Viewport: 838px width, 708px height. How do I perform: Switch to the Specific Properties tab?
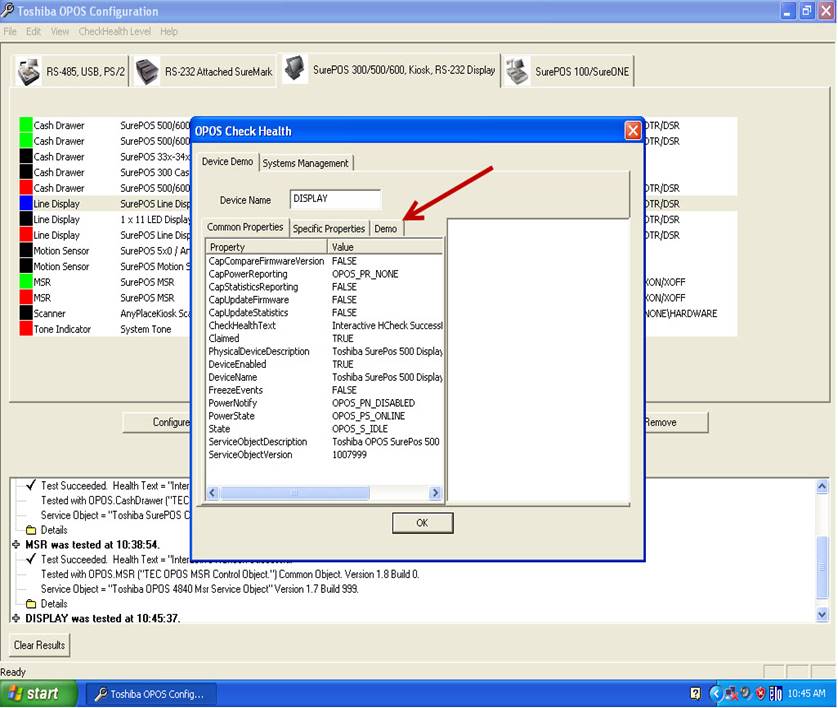[329, 229]
